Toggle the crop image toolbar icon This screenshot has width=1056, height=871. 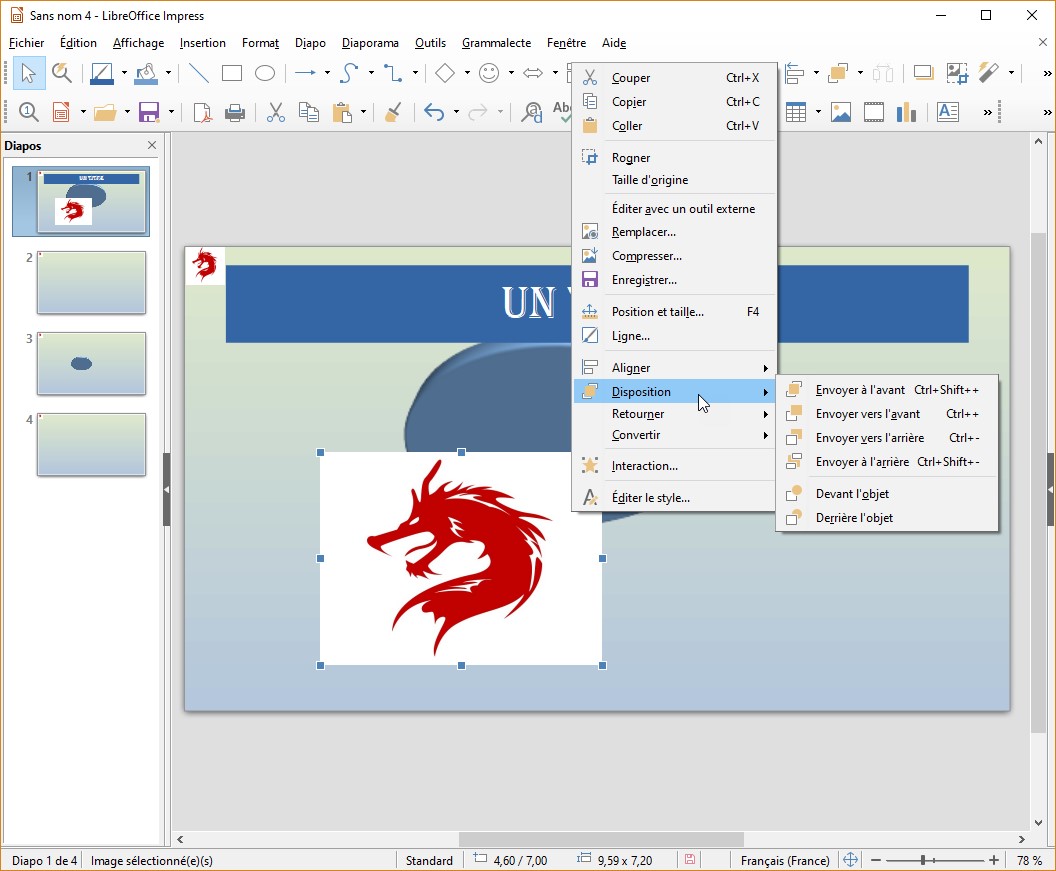[957, 73]
